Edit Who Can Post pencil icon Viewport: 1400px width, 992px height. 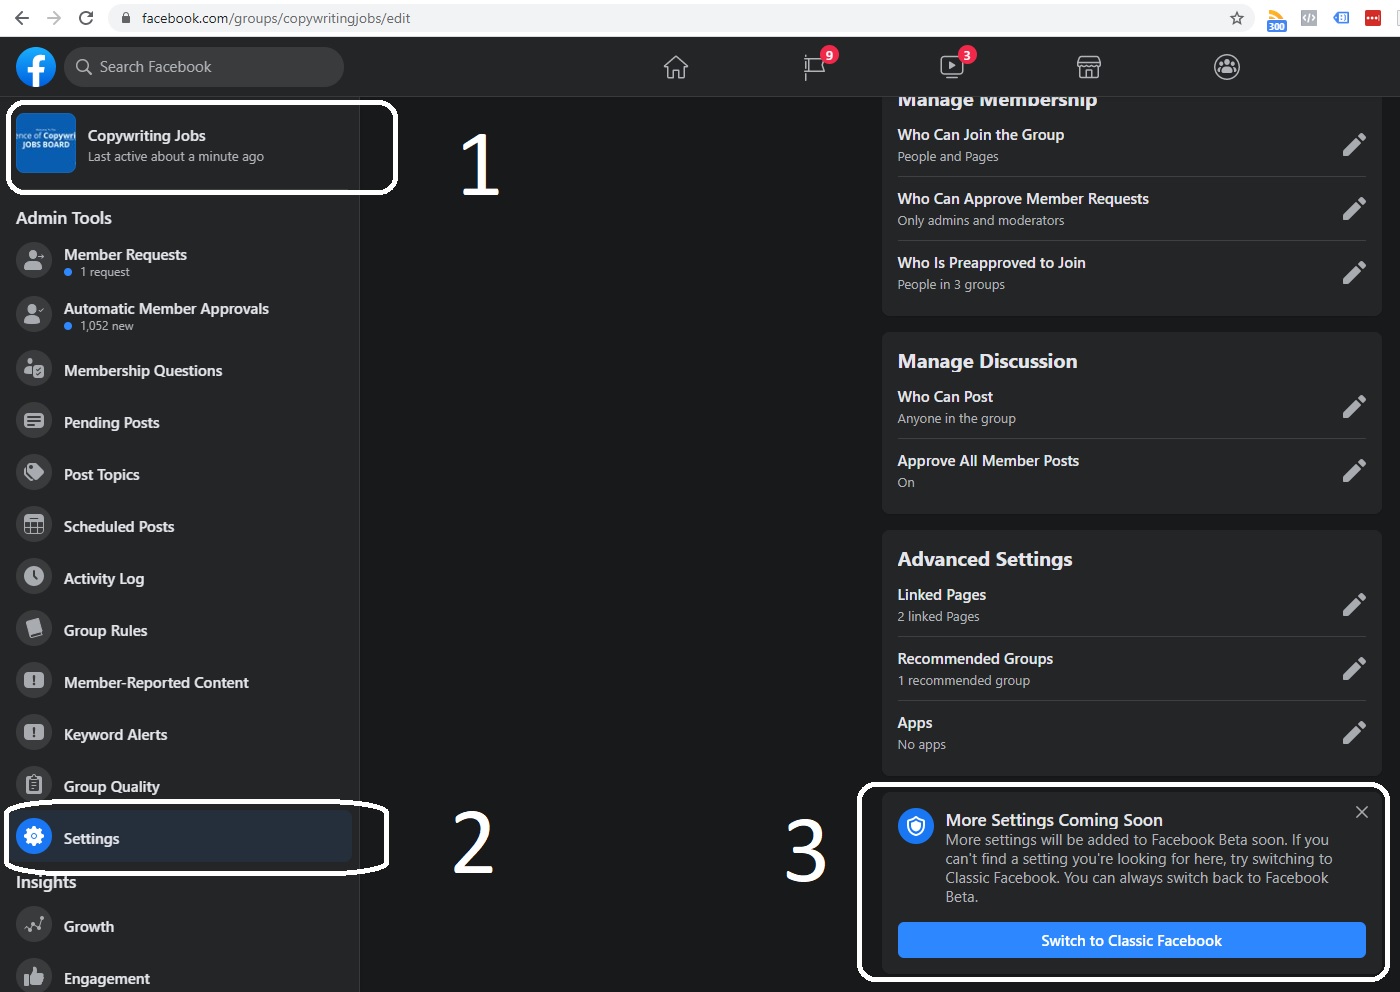[1354, 407]
